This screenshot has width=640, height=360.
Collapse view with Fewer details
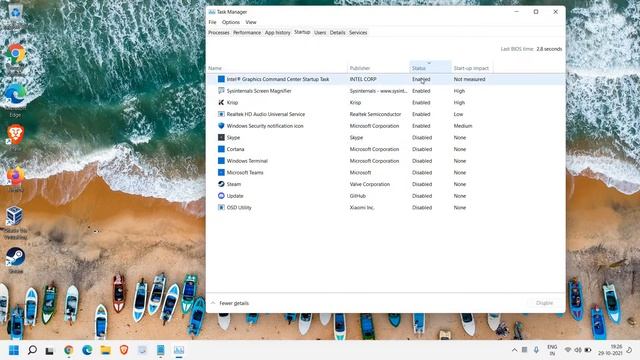click(230, 303)
